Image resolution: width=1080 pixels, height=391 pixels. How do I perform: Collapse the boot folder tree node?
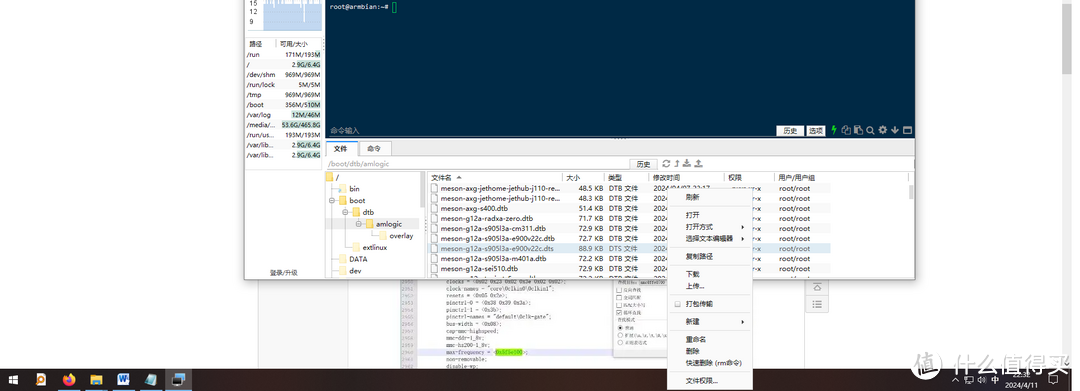pos(332,200)
